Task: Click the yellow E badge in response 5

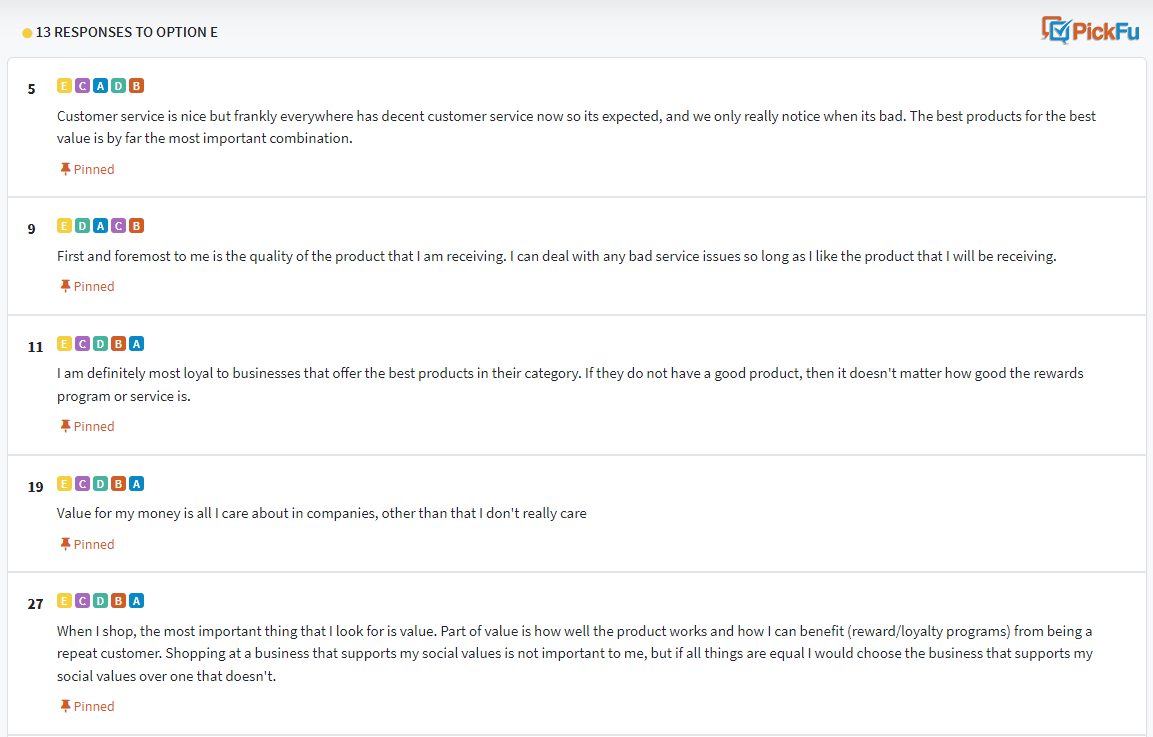Action: click(64, 86)
